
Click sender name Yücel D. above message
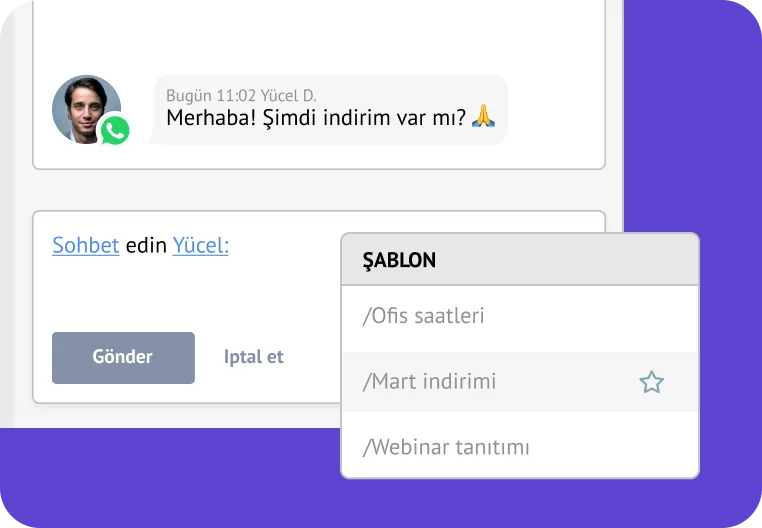point(289,96)
